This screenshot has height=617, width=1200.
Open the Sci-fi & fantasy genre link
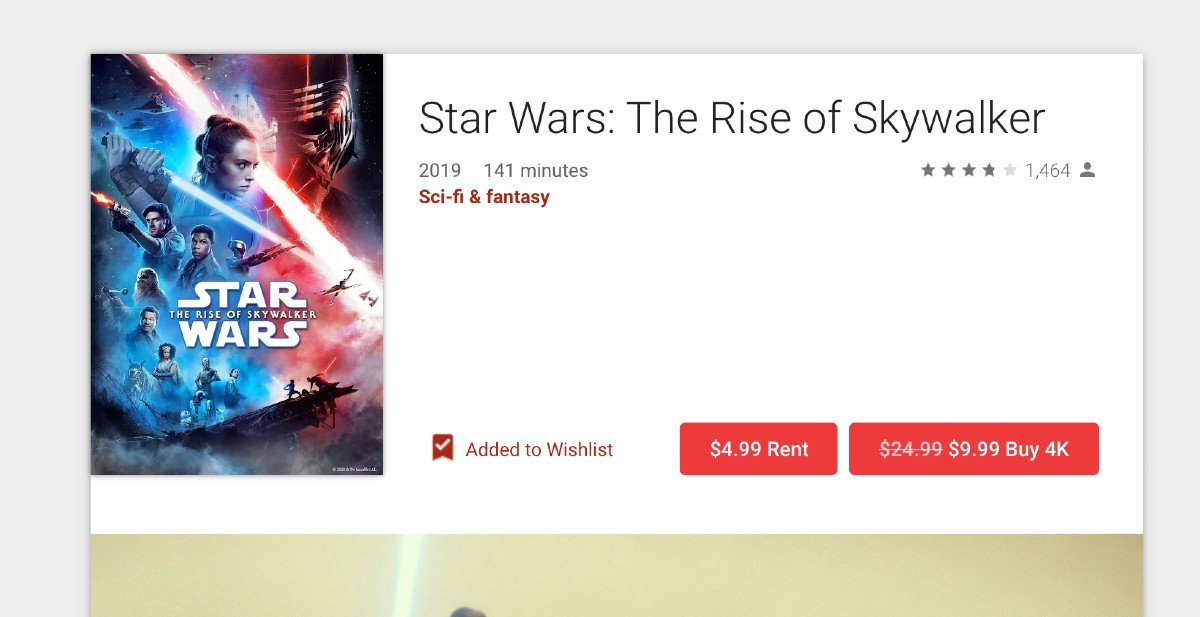[484, 197]
